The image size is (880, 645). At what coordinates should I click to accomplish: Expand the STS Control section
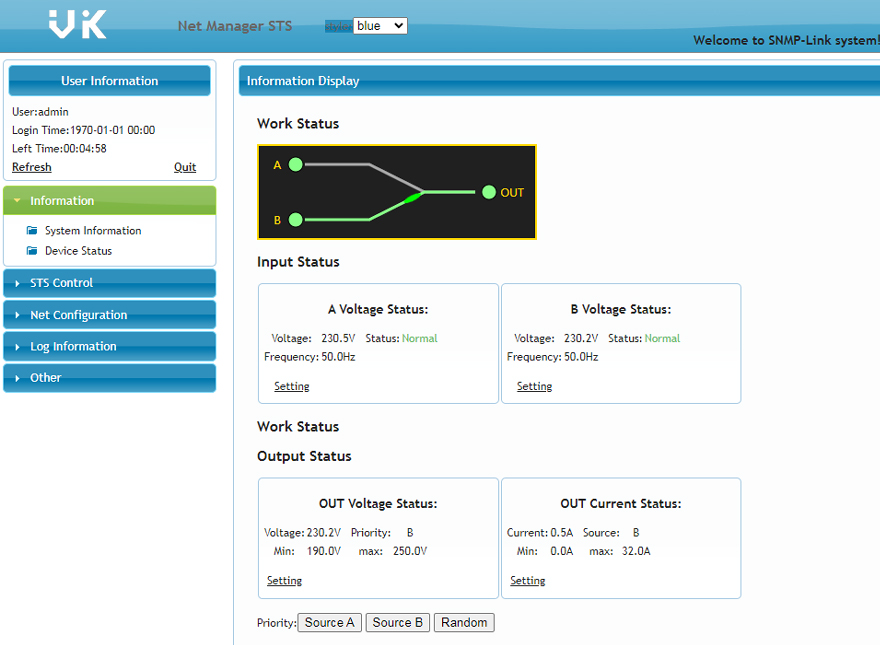(62, 283)
